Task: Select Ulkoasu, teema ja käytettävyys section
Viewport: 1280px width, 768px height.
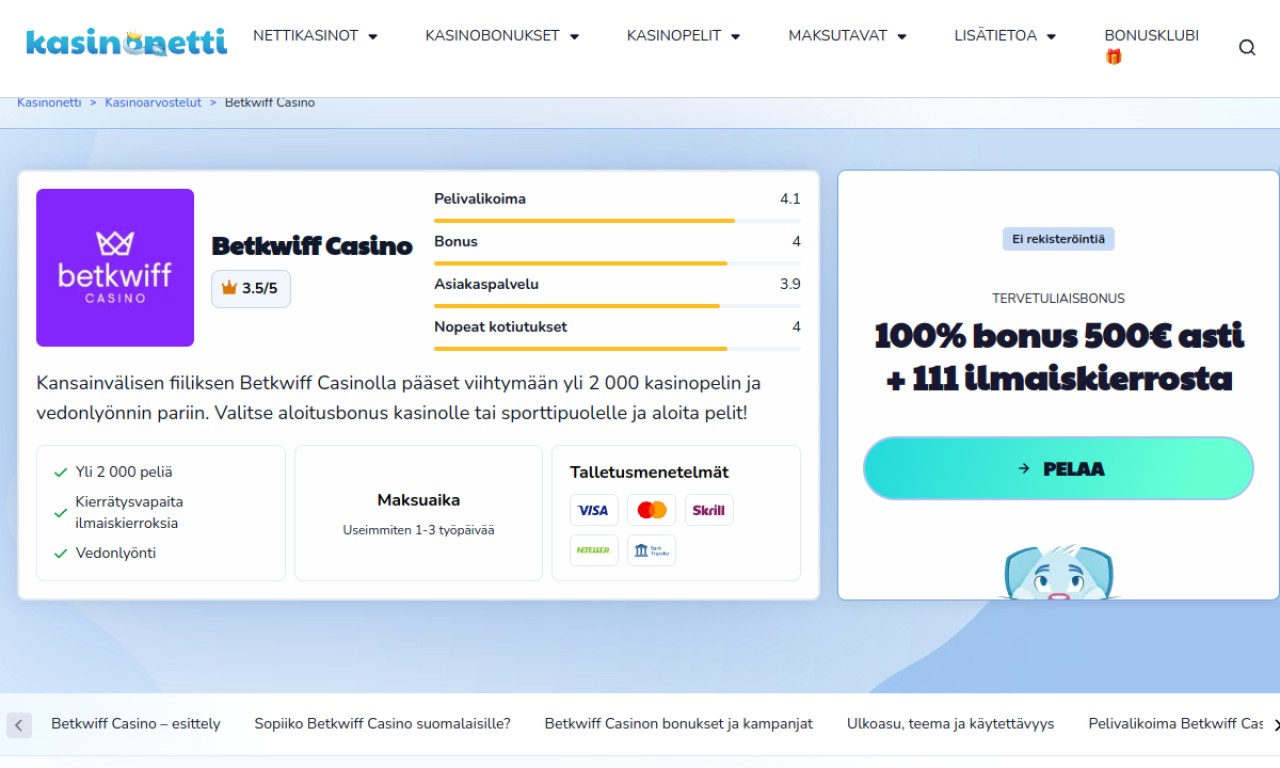Action: 950,723
